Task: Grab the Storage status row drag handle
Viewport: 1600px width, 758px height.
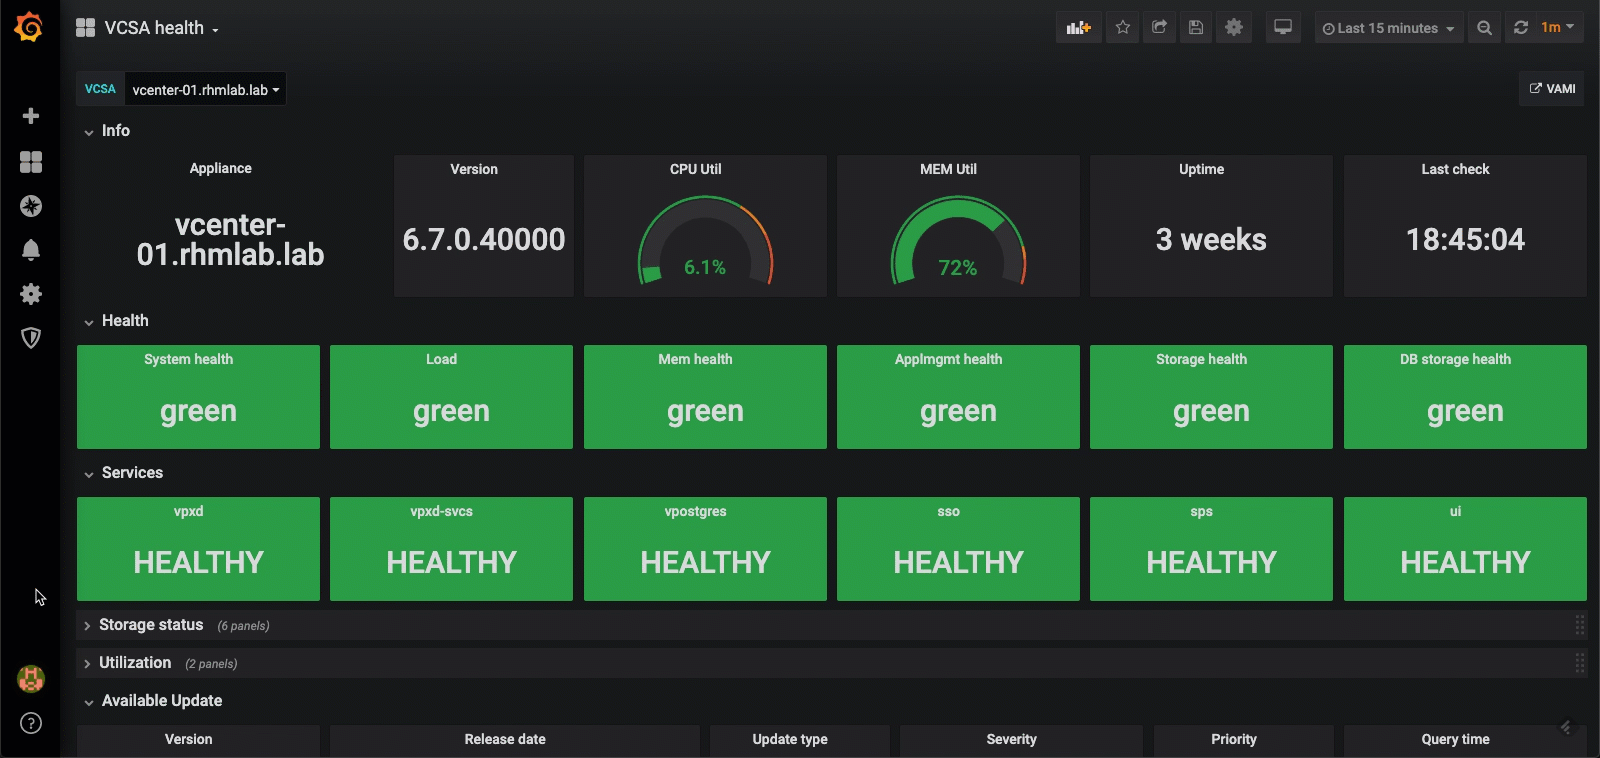Action: tap(1580, 625)
